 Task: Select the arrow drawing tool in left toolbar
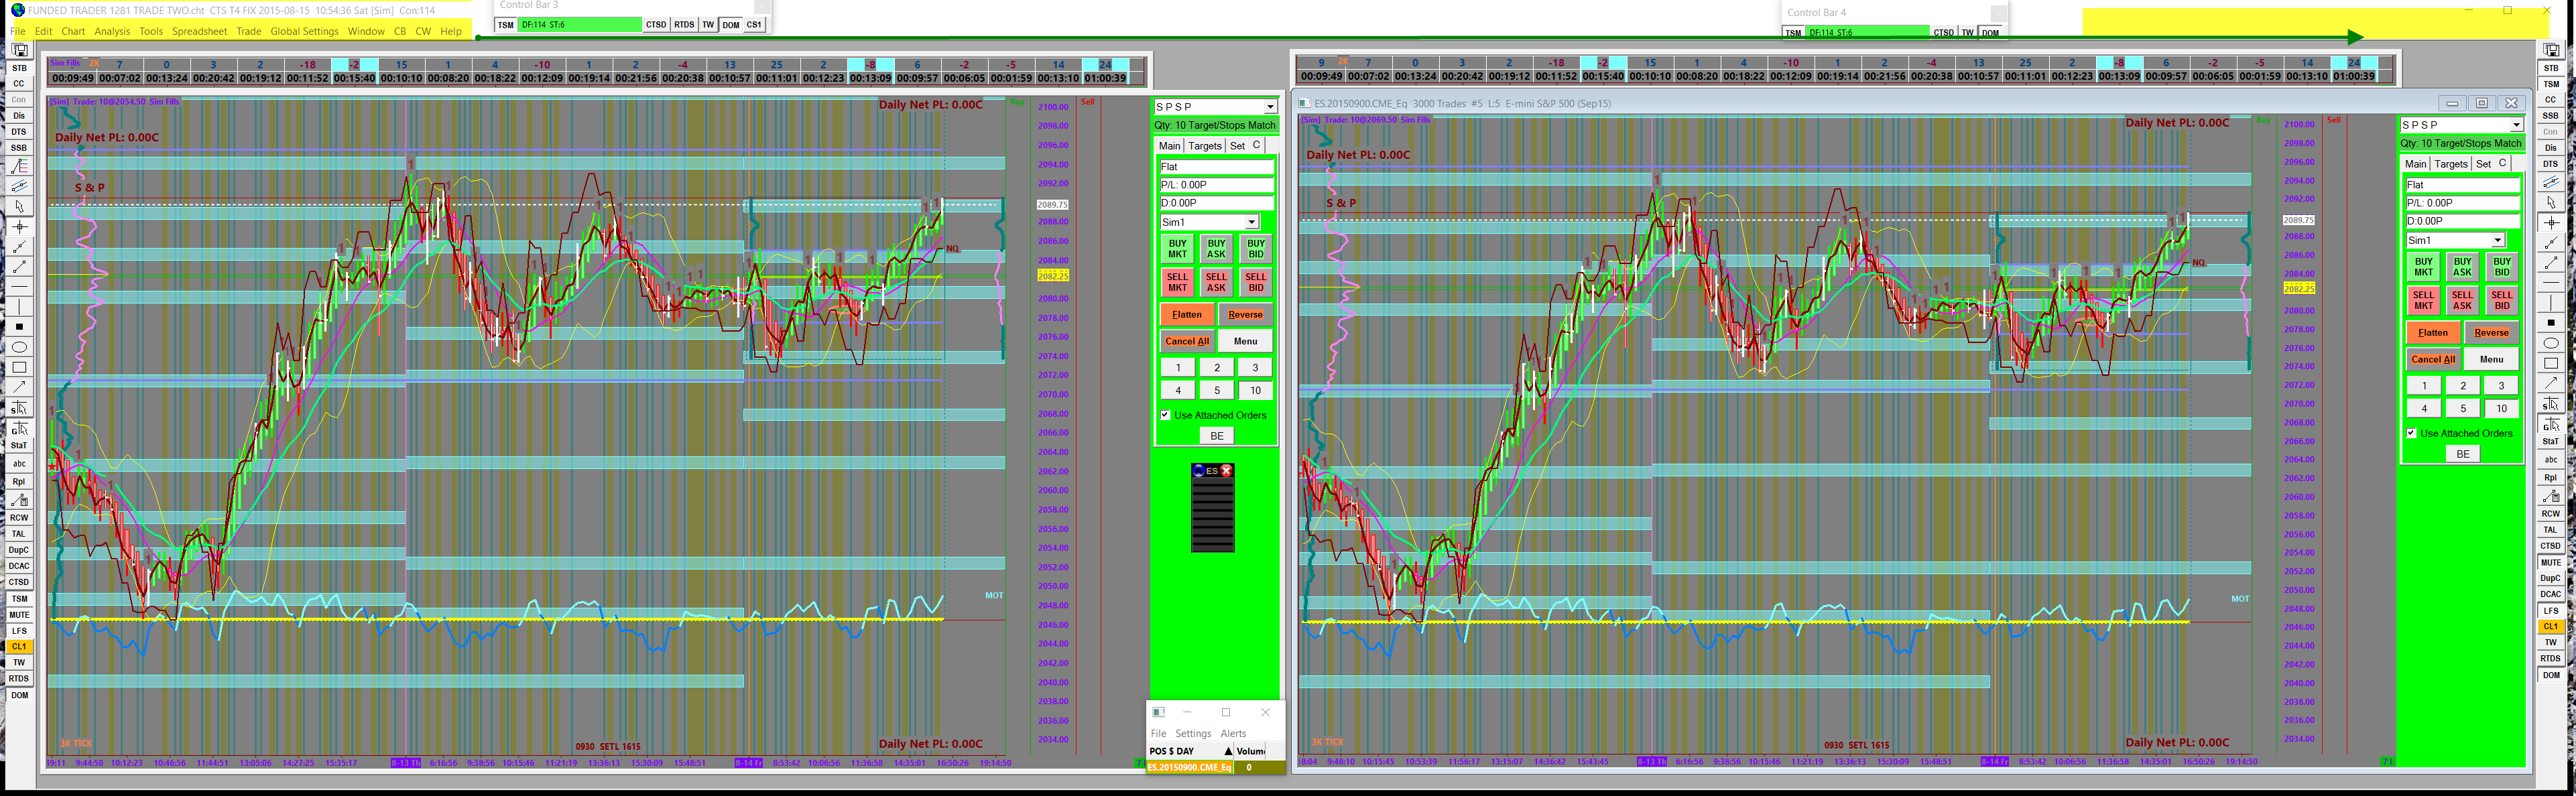tap(19, 387)
